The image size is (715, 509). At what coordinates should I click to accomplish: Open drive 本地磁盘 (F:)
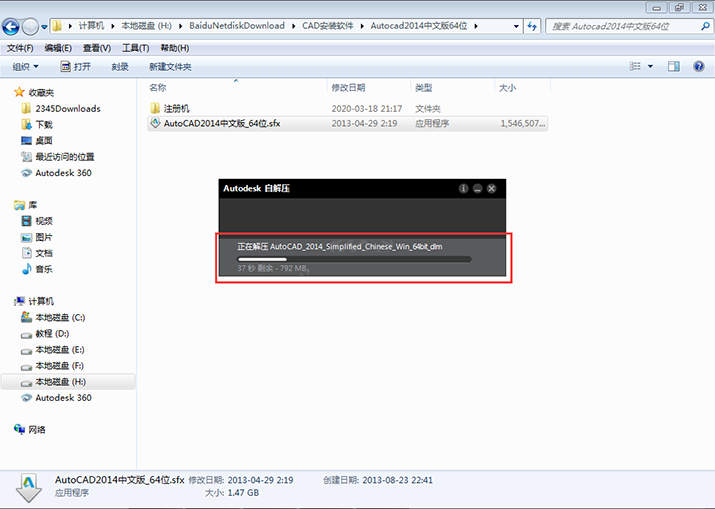53,366
